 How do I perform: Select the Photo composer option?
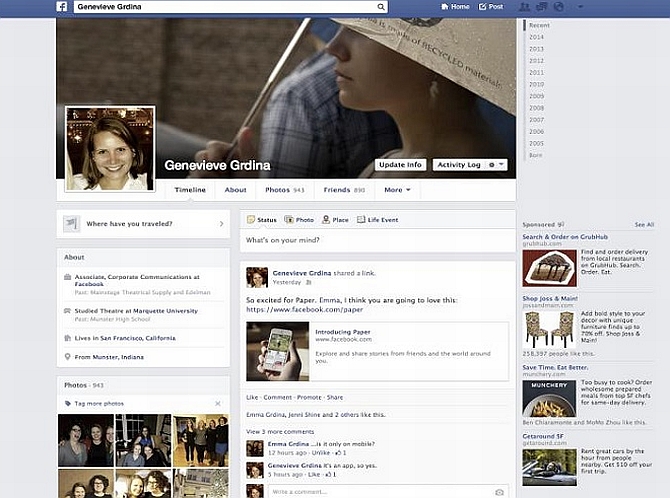(299, 220)
